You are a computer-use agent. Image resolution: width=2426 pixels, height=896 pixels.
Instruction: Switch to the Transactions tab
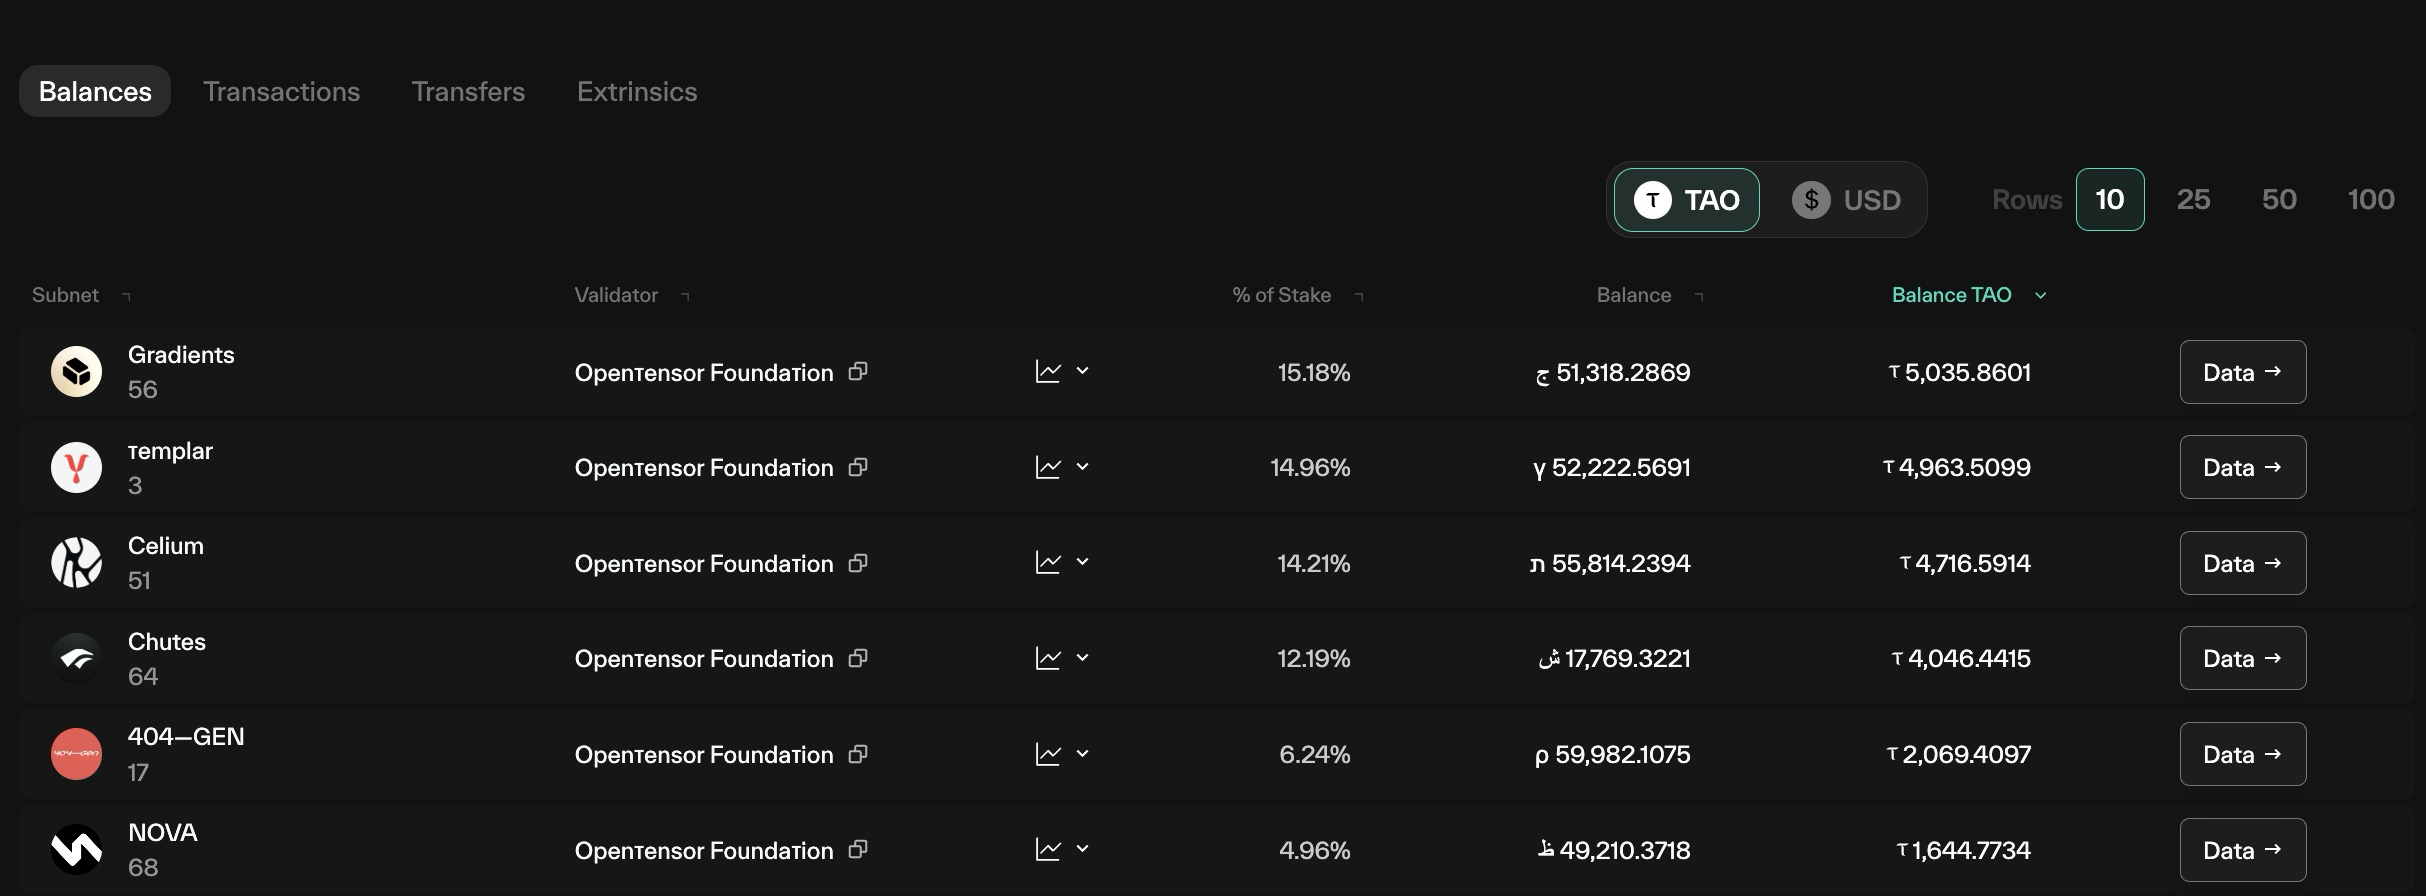pyautogui.click(x=281, y=91)
